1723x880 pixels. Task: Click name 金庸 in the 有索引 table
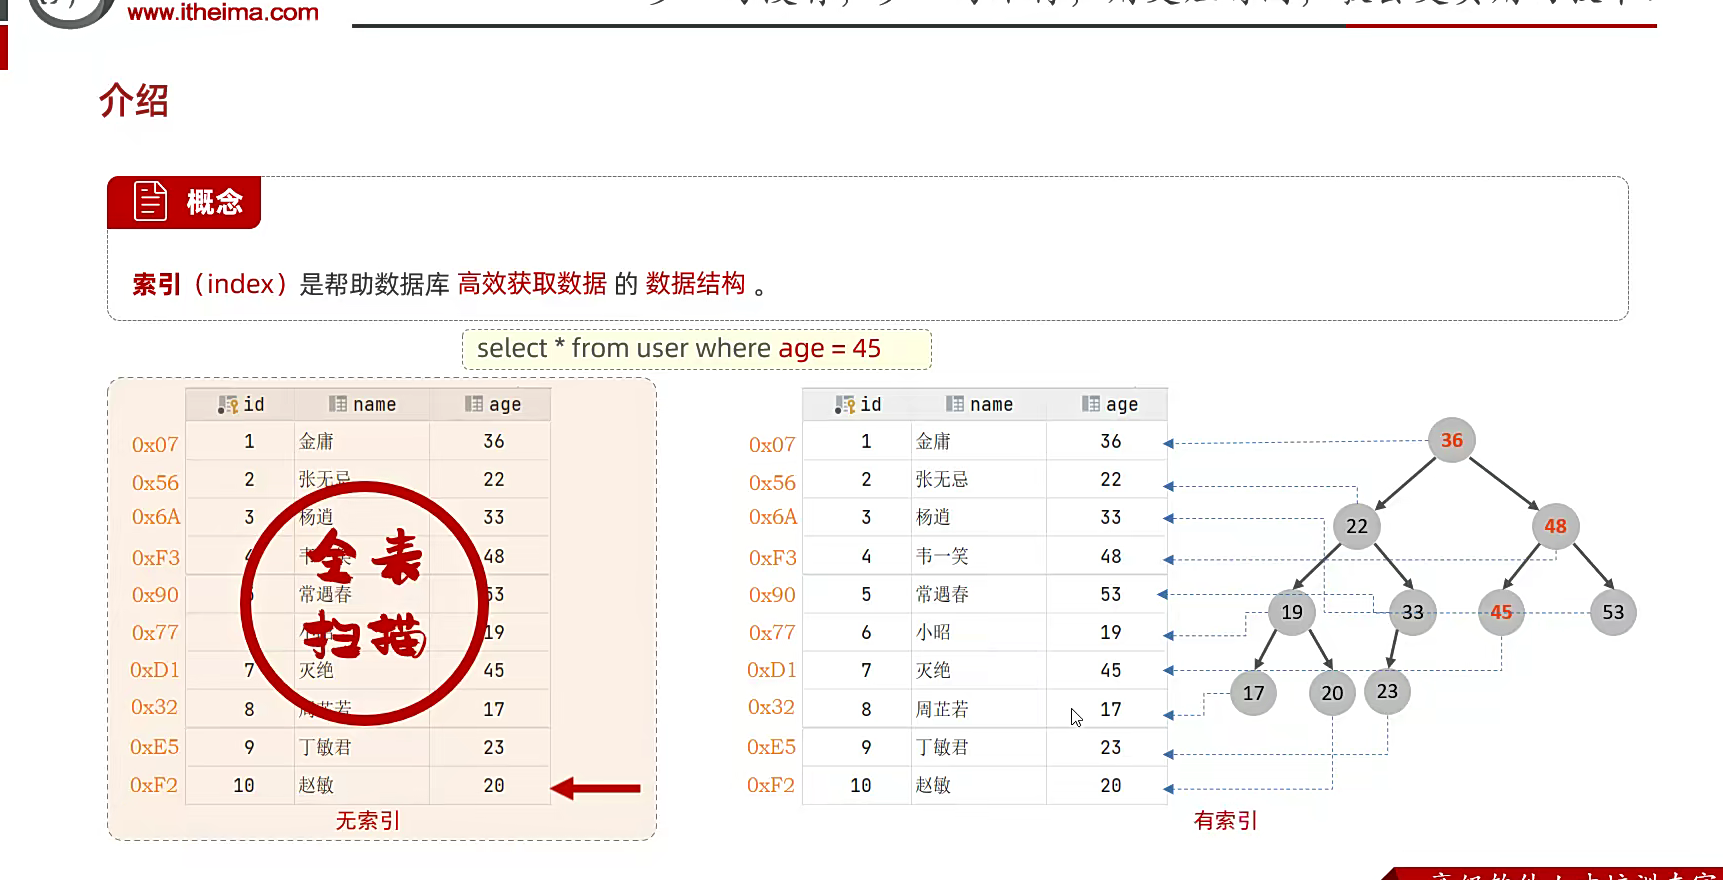[x=933, y=441]
